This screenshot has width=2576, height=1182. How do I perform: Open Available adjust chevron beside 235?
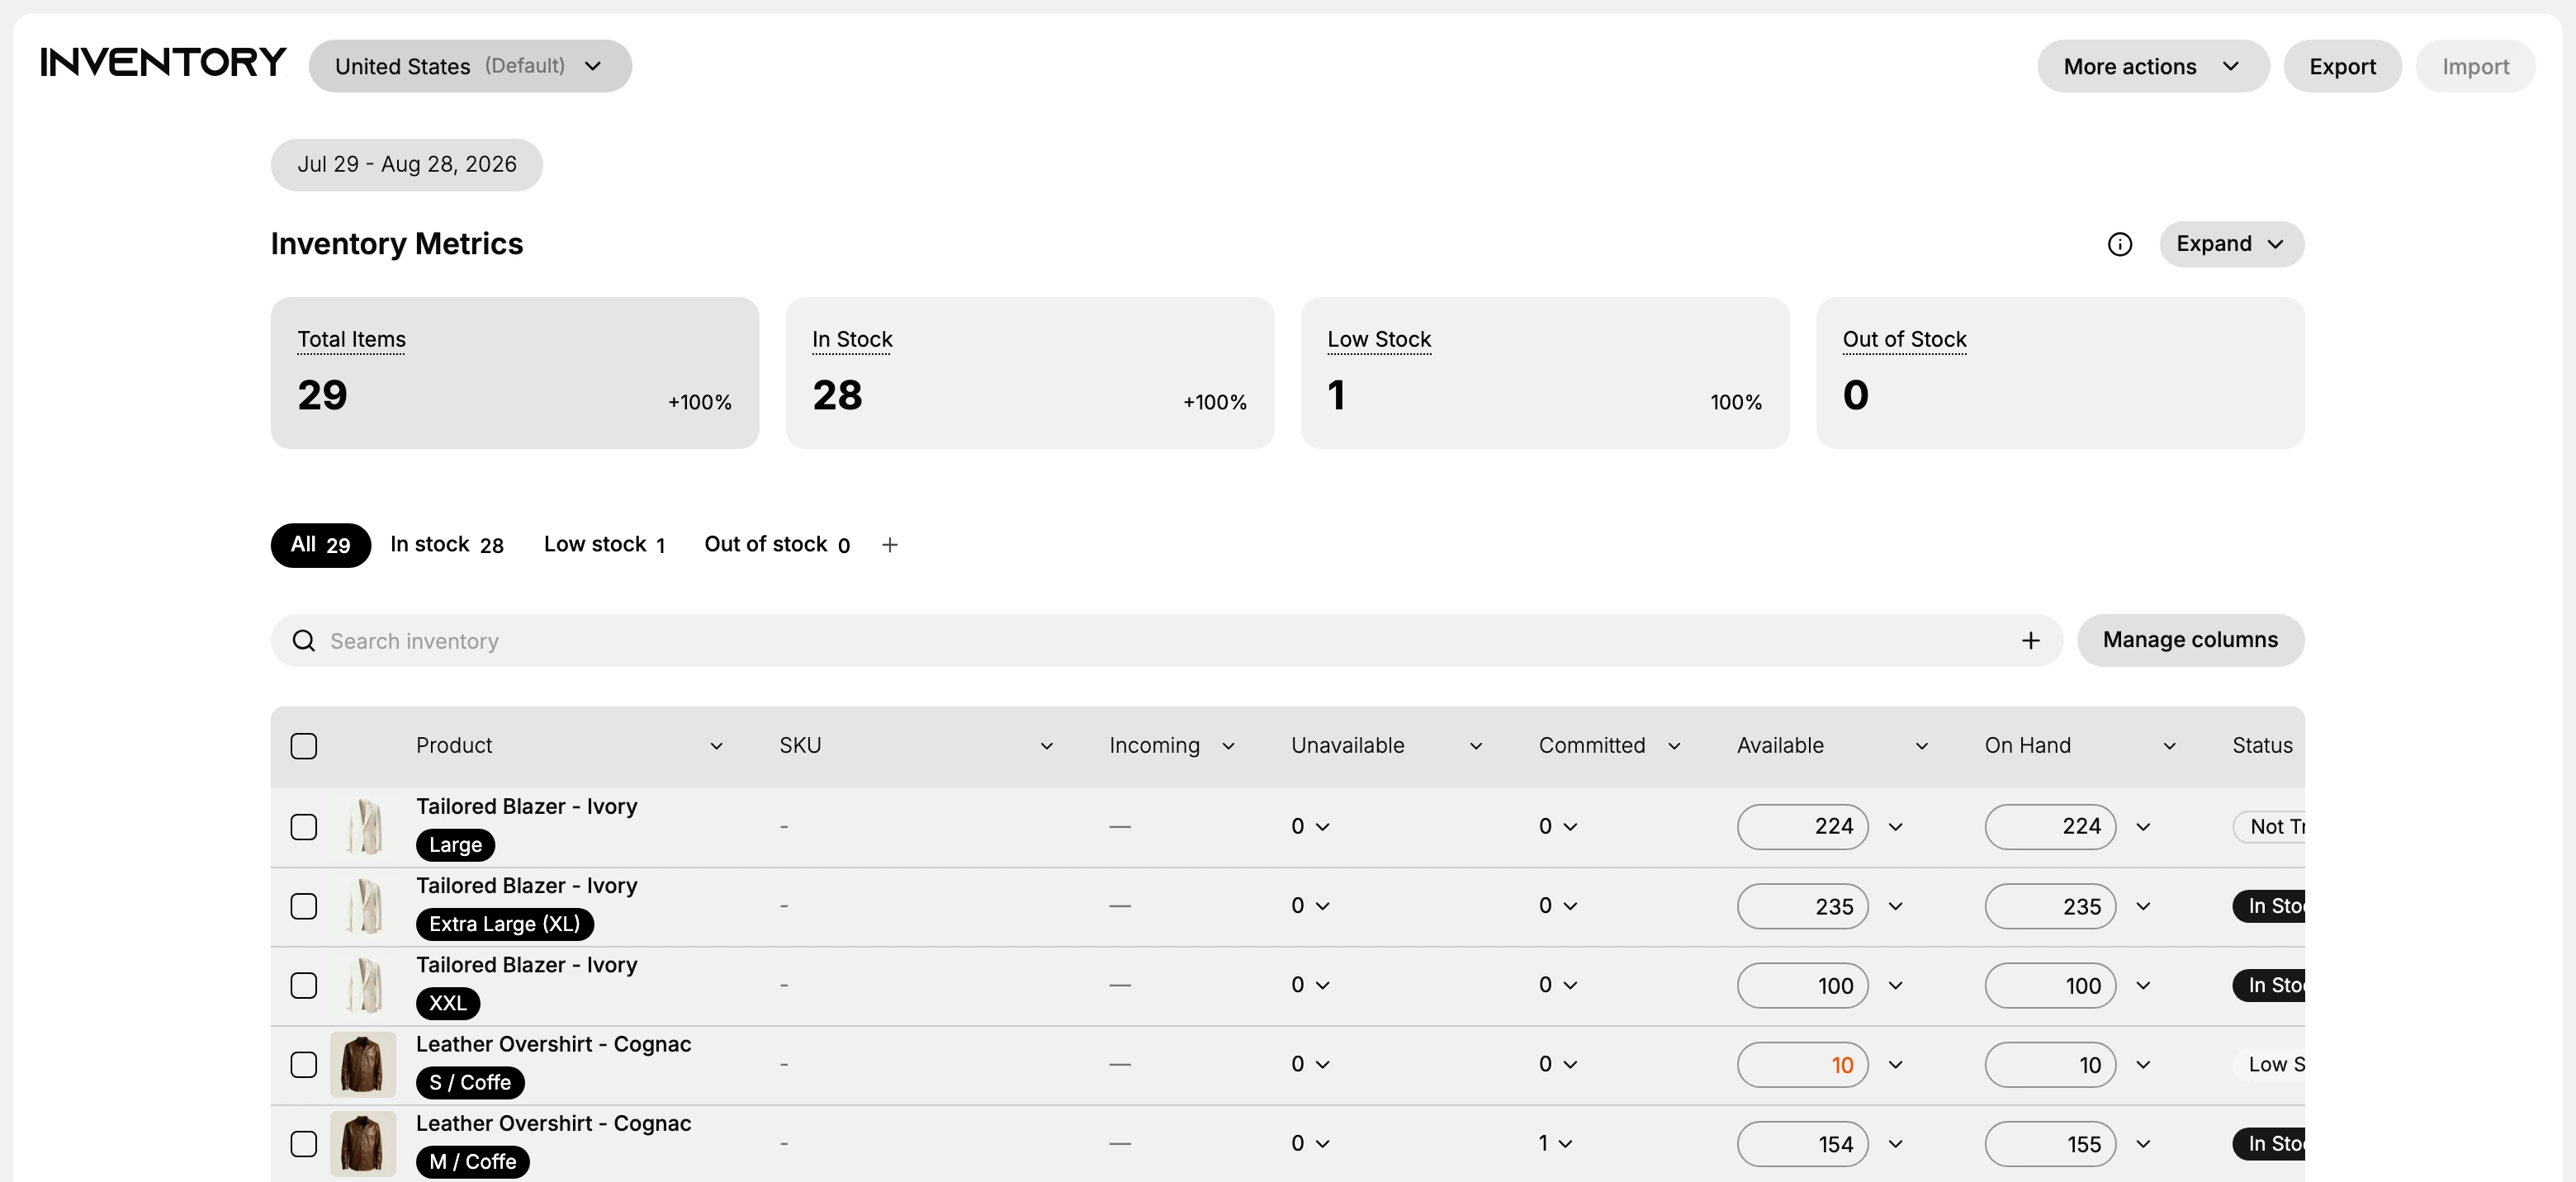[x=1895, y=906]
